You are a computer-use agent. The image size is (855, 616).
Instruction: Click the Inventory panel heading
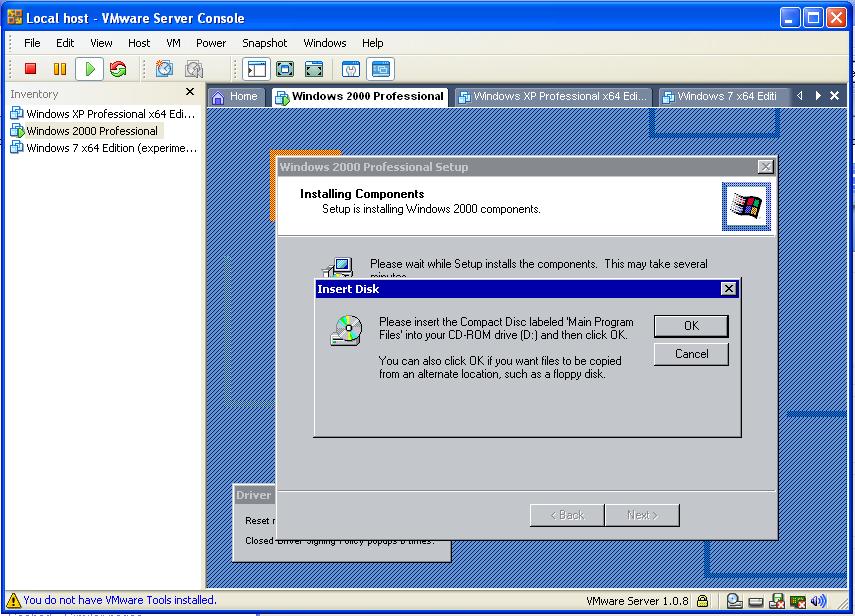coord(34,94)
